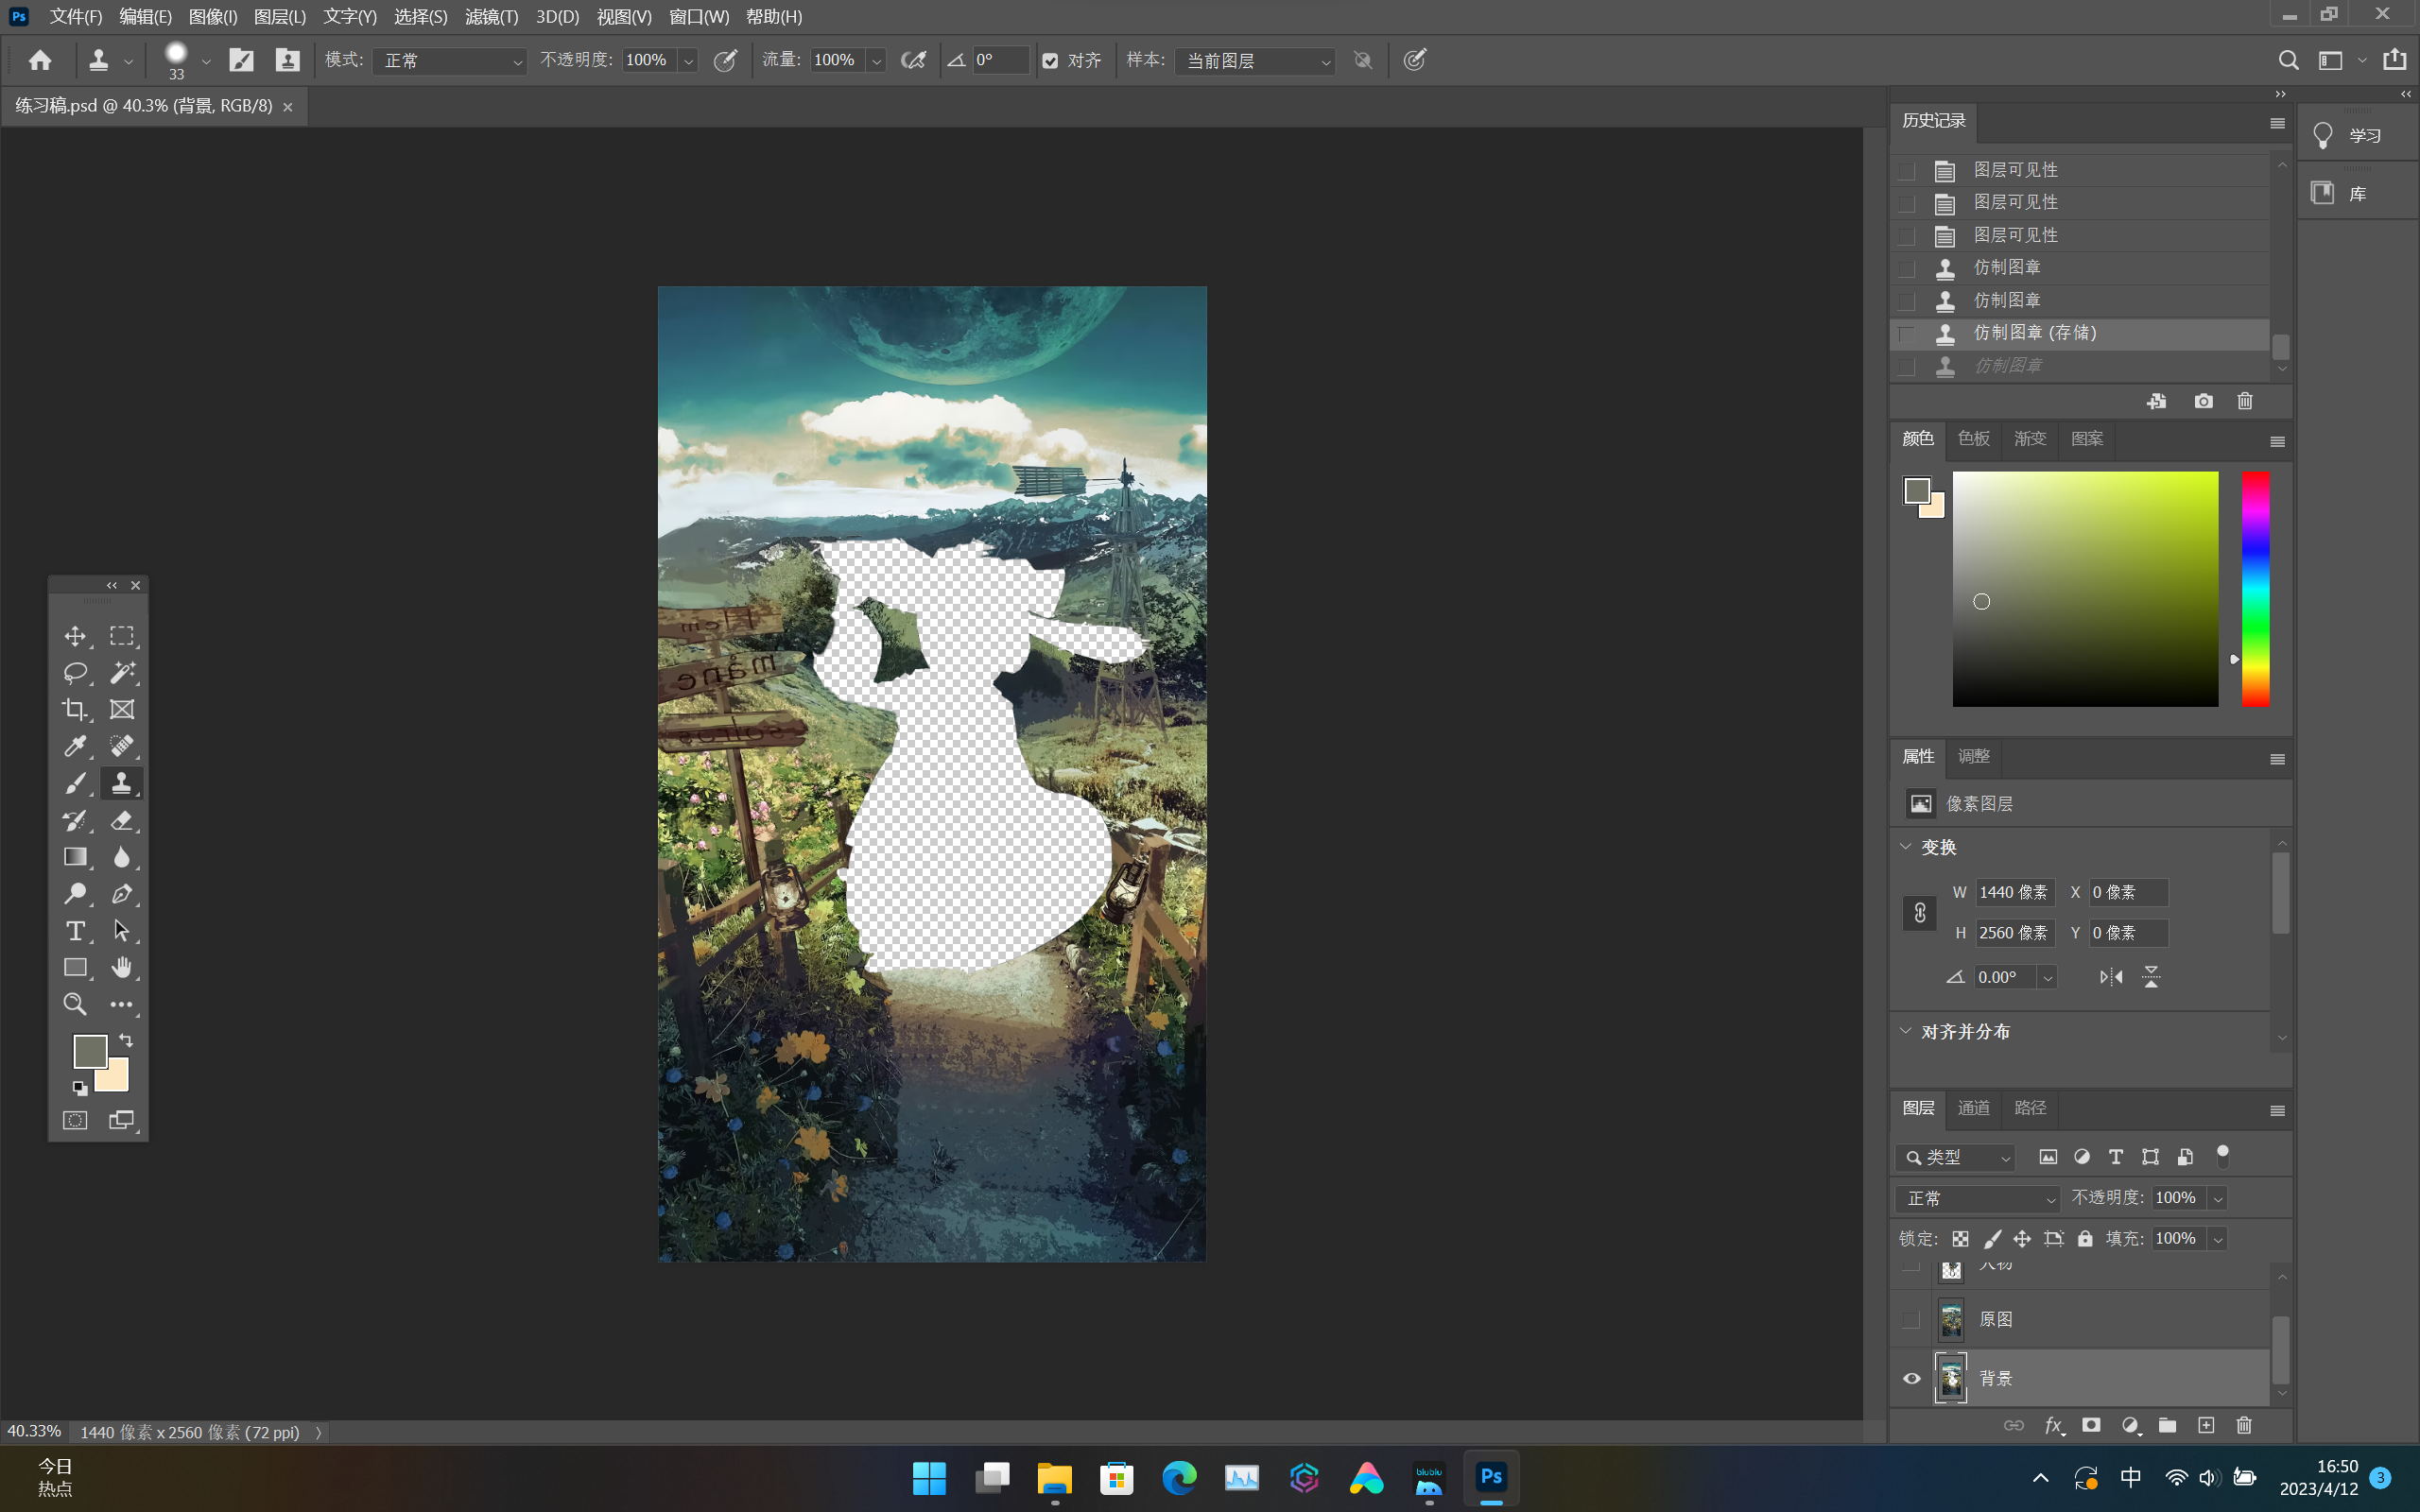Add a layer mask
Screen dimensions: 2420x1512
(2091, 1426)
